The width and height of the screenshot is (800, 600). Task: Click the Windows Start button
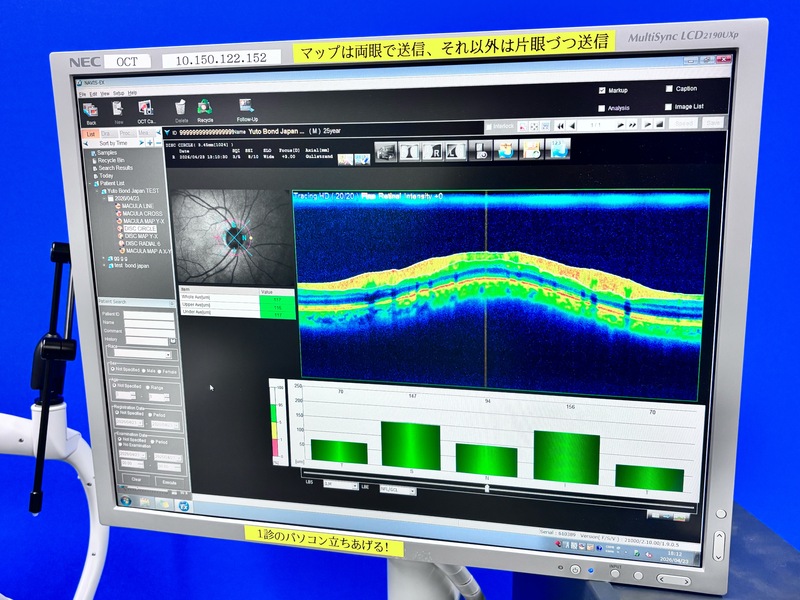point(125,499)
